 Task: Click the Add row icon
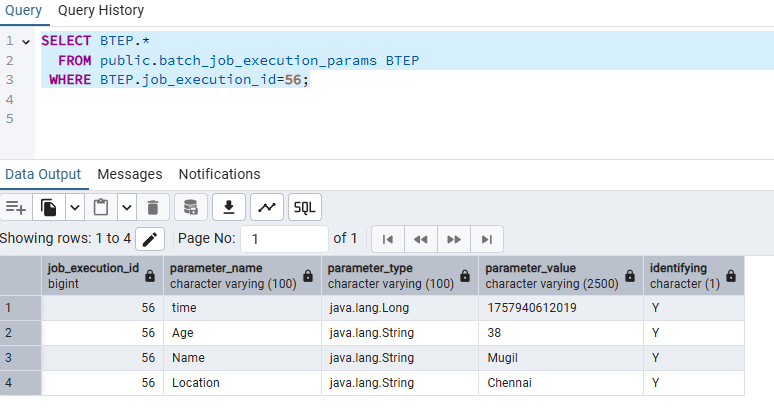[15, 207]
